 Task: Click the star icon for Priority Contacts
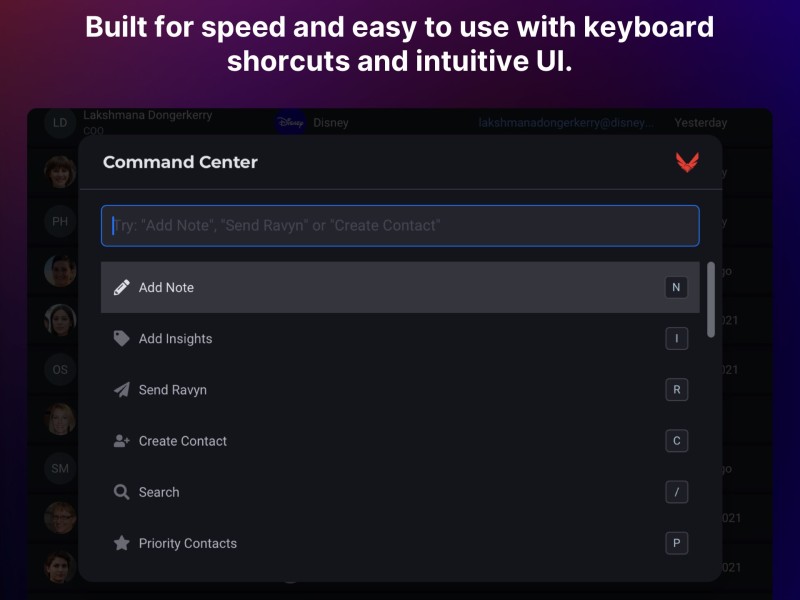point(121,543)
